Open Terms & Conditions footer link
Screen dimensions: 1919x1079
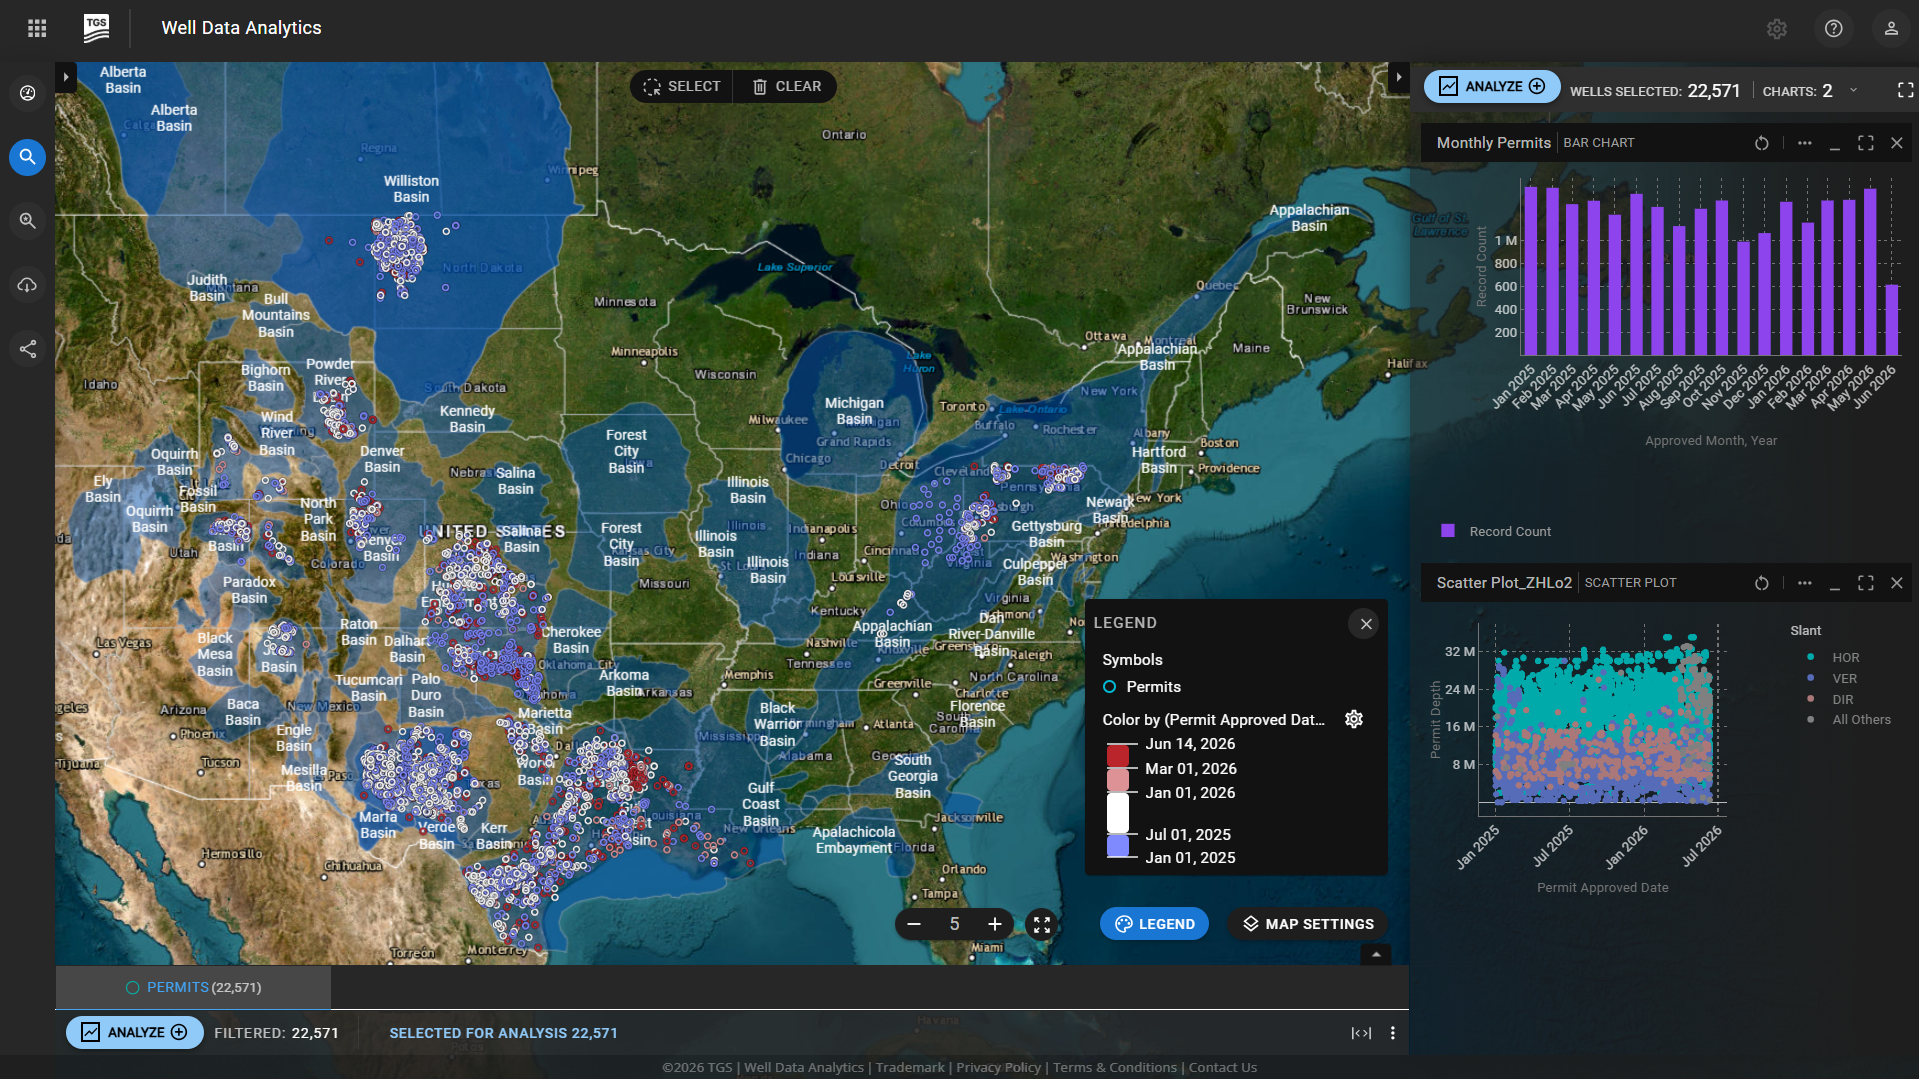coord(1114,1067)
